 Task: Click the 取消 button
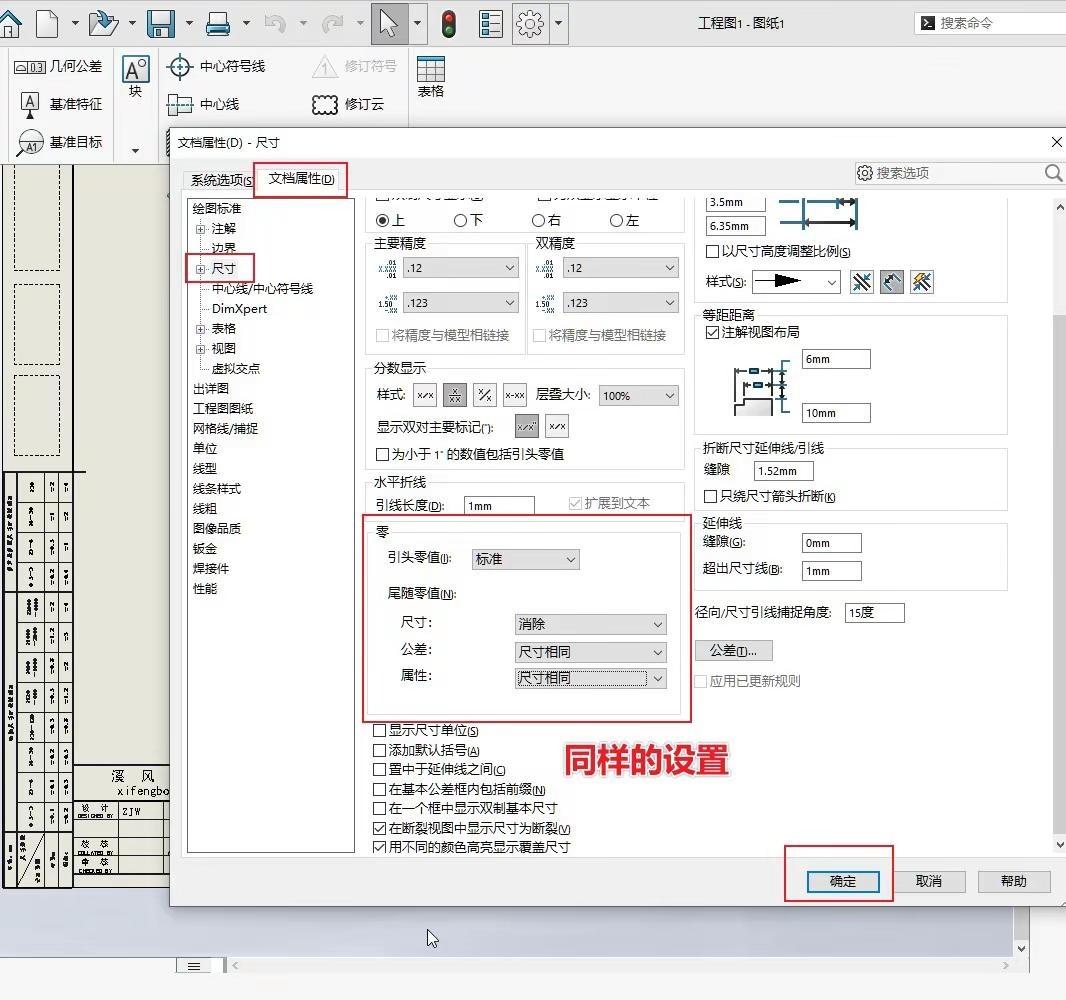pyautogui.click(x=929, y=882)
